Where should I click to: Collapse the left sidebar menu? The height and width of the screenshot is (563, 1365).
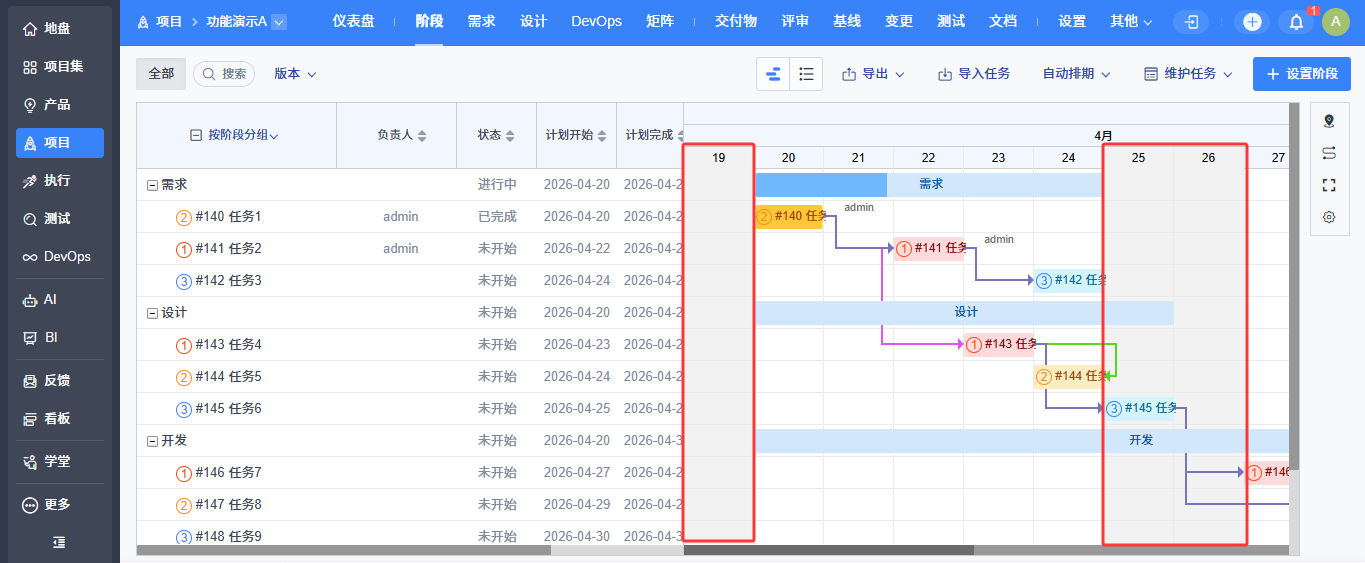tap(59, 542)
